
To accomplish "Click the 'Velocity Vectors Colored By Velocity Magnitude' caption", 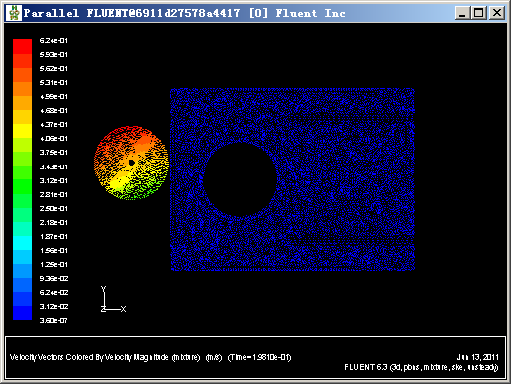I will 89,357.
